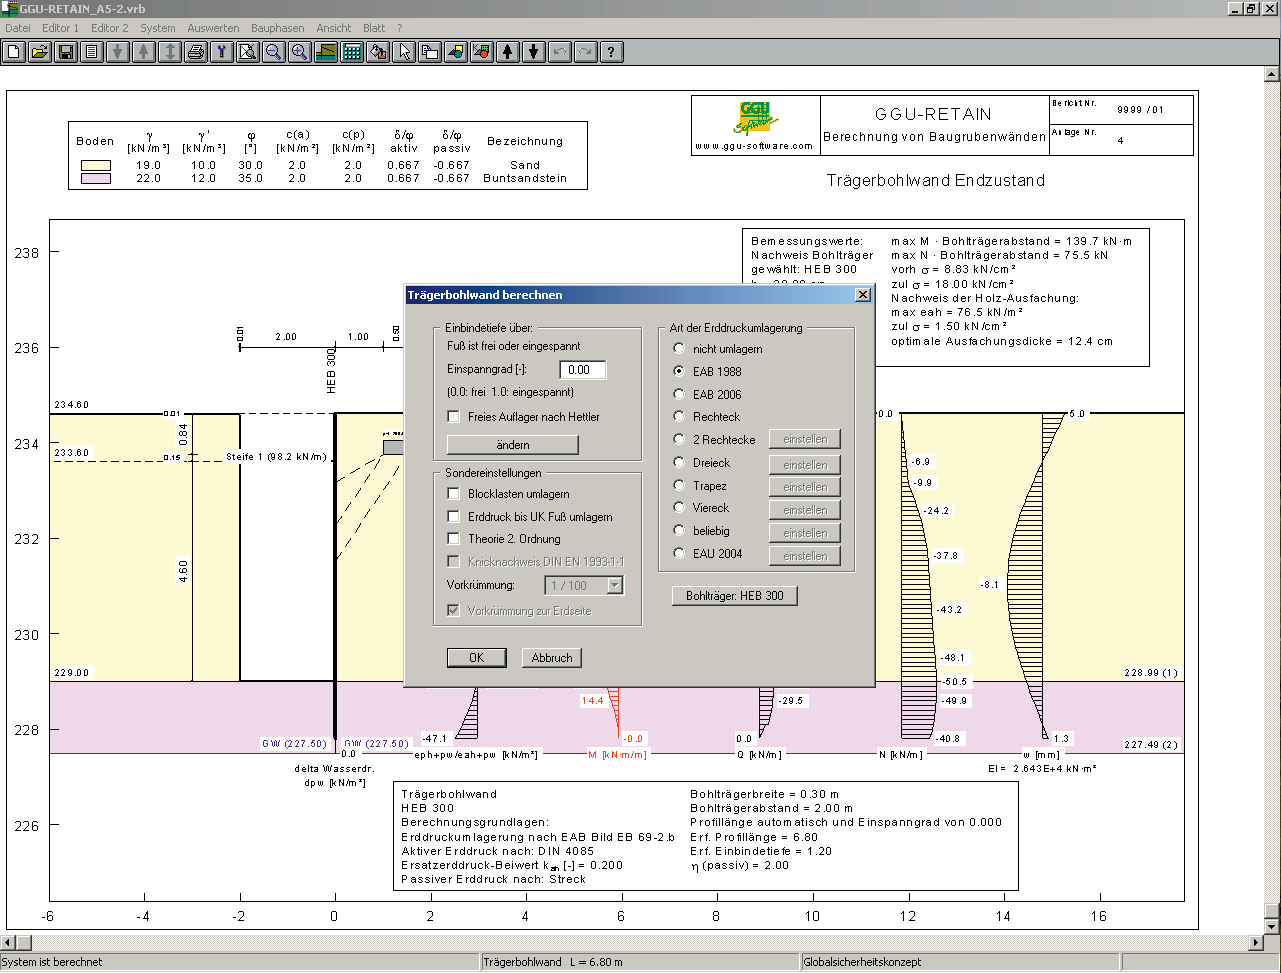Viewport: 1281px width, 973px height.
Task: Click the wrench toolbar icon
Action: coord(222,52)
